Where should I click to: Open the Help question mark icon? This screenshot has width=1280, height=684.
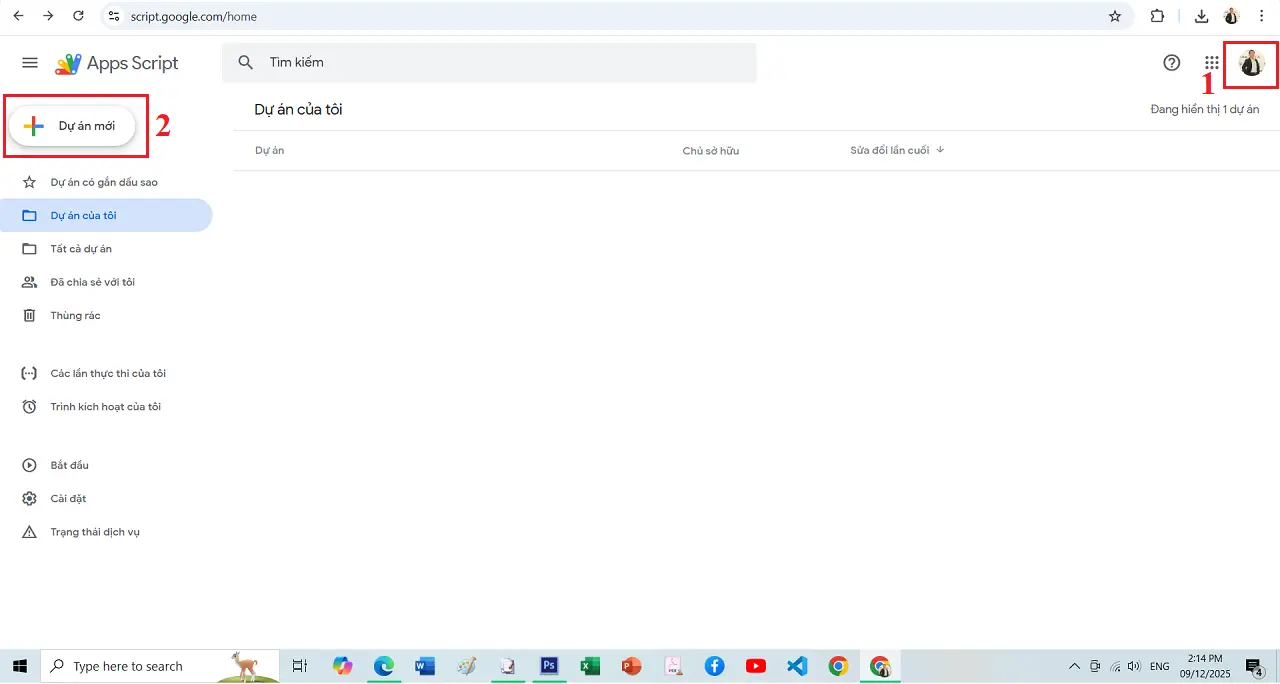[x=1171, y=63]
